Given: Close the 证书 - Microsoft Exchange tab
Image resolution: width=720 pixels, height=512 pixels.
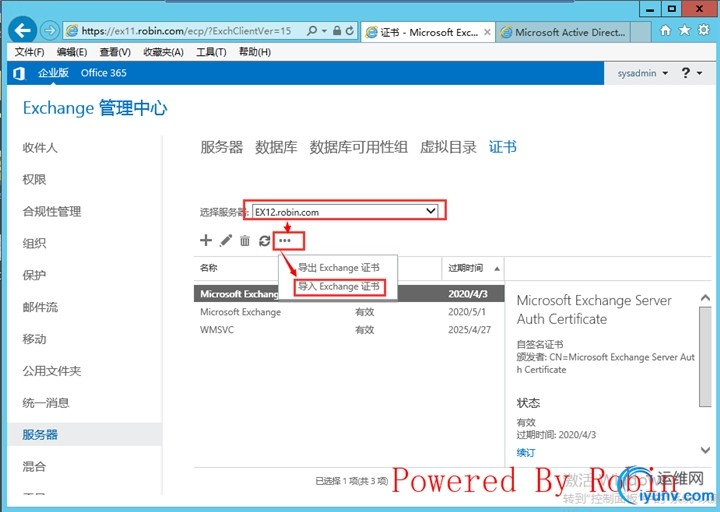Looking at the screenshot, I should pos(487,32).
